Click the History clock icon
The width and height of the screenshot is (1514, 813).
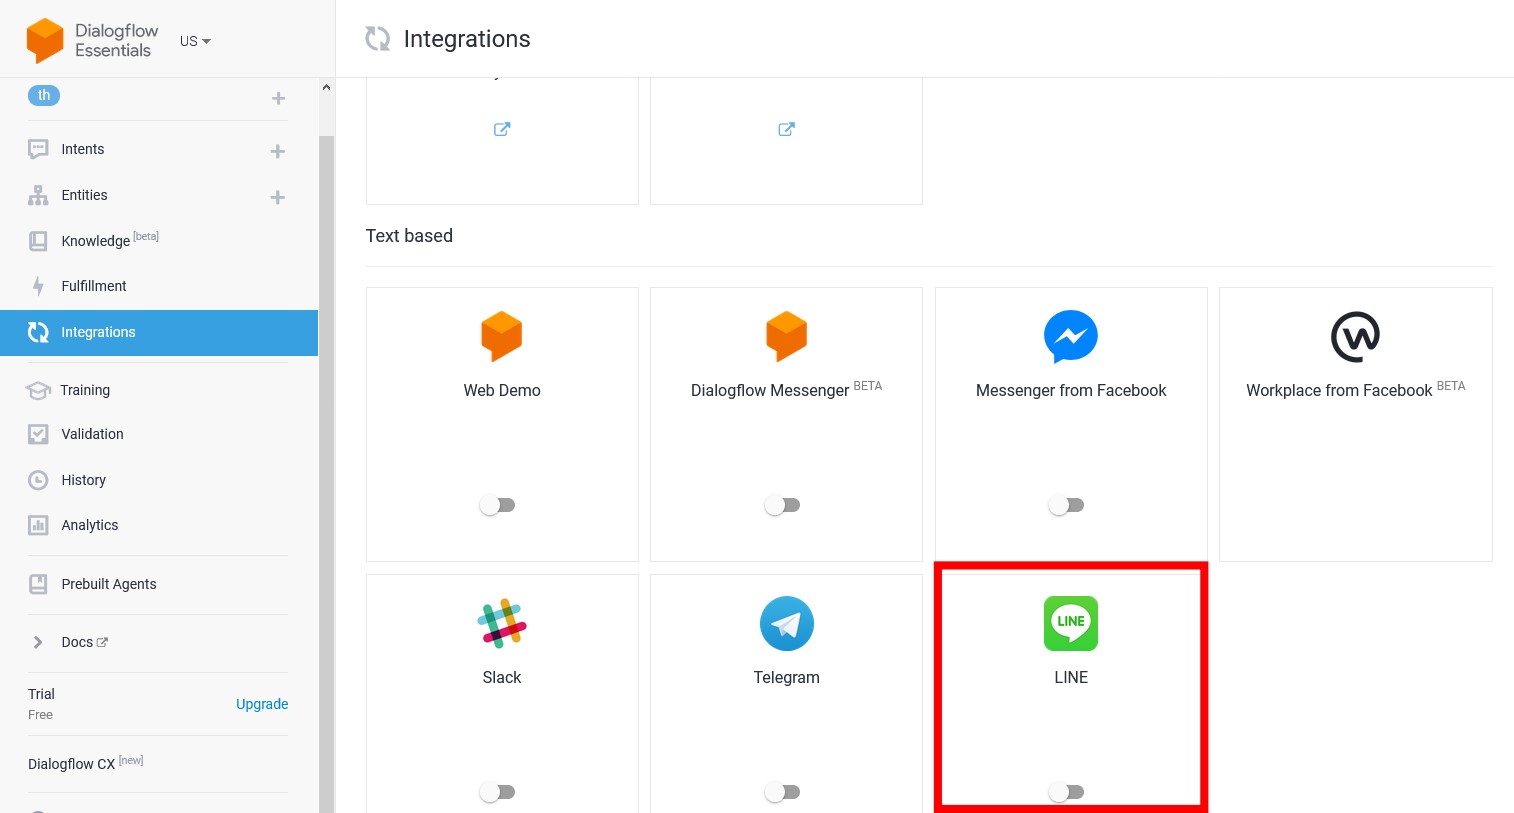[x=38, y=480]
